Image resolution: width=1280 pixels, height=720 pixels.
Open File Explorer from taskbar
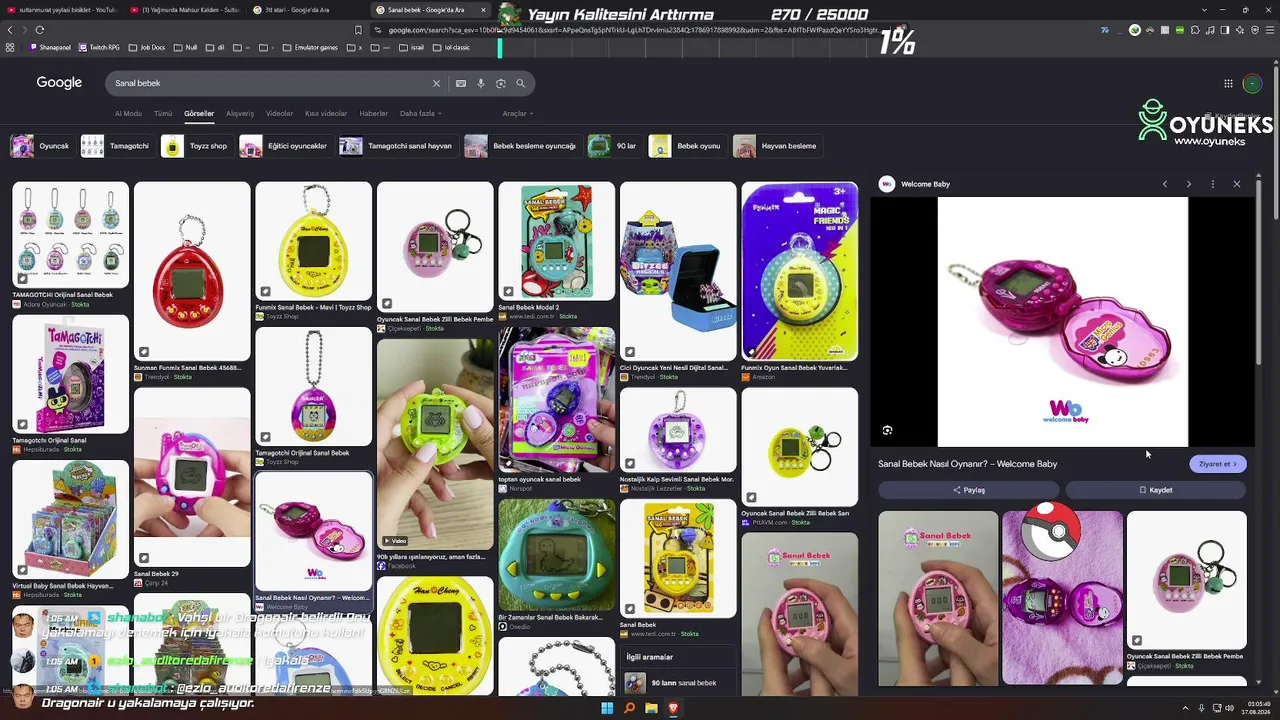point(651,708)
